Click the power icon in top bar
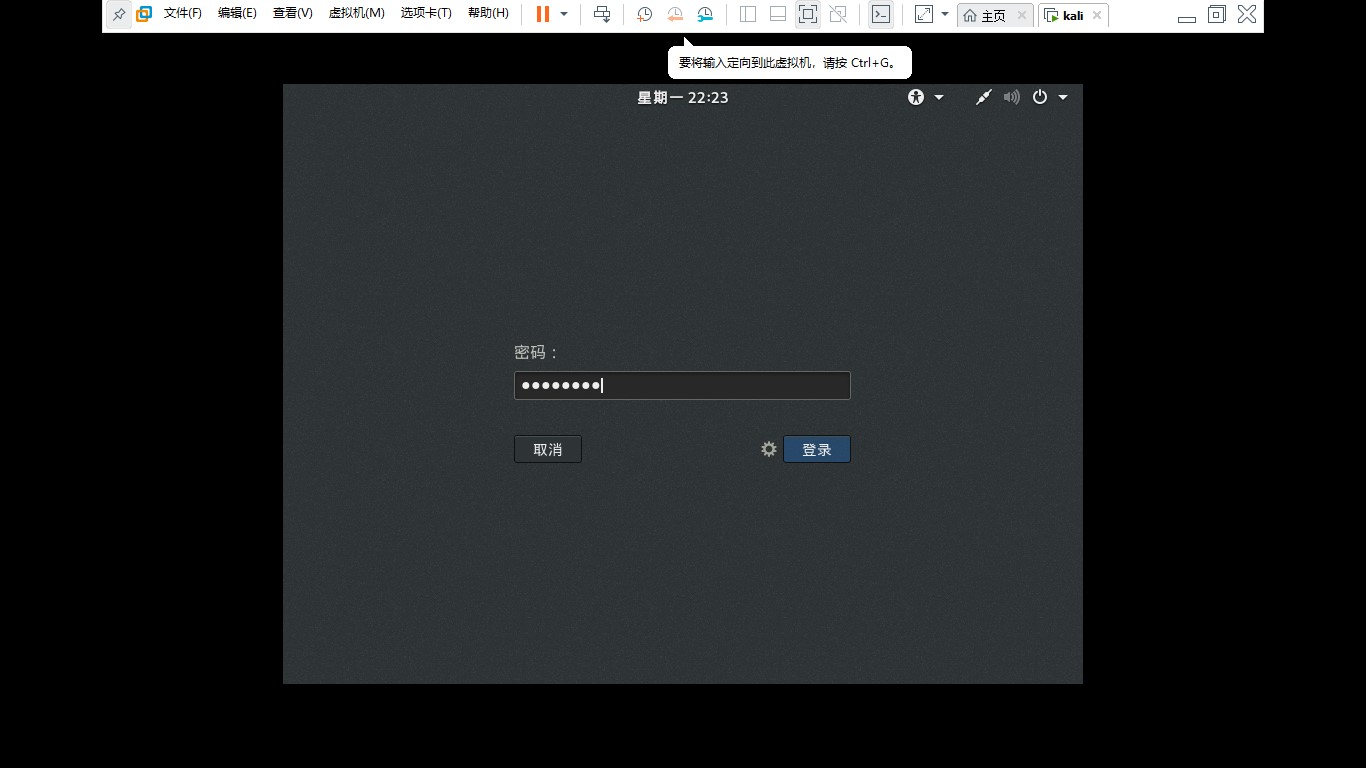Image resolution: width=1366 pixels, height=768 pixels. coord(1040,97)
